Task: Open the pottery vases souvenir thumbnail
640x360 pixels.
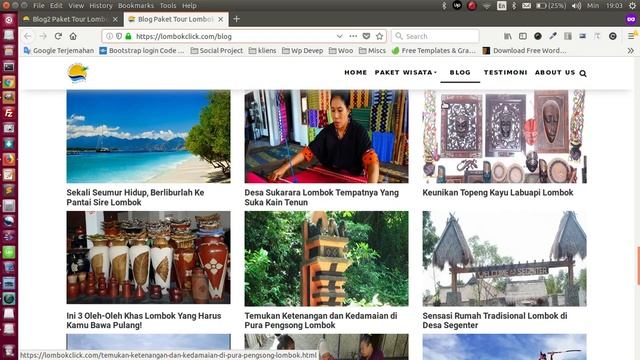Action: (x=149, y=258)
